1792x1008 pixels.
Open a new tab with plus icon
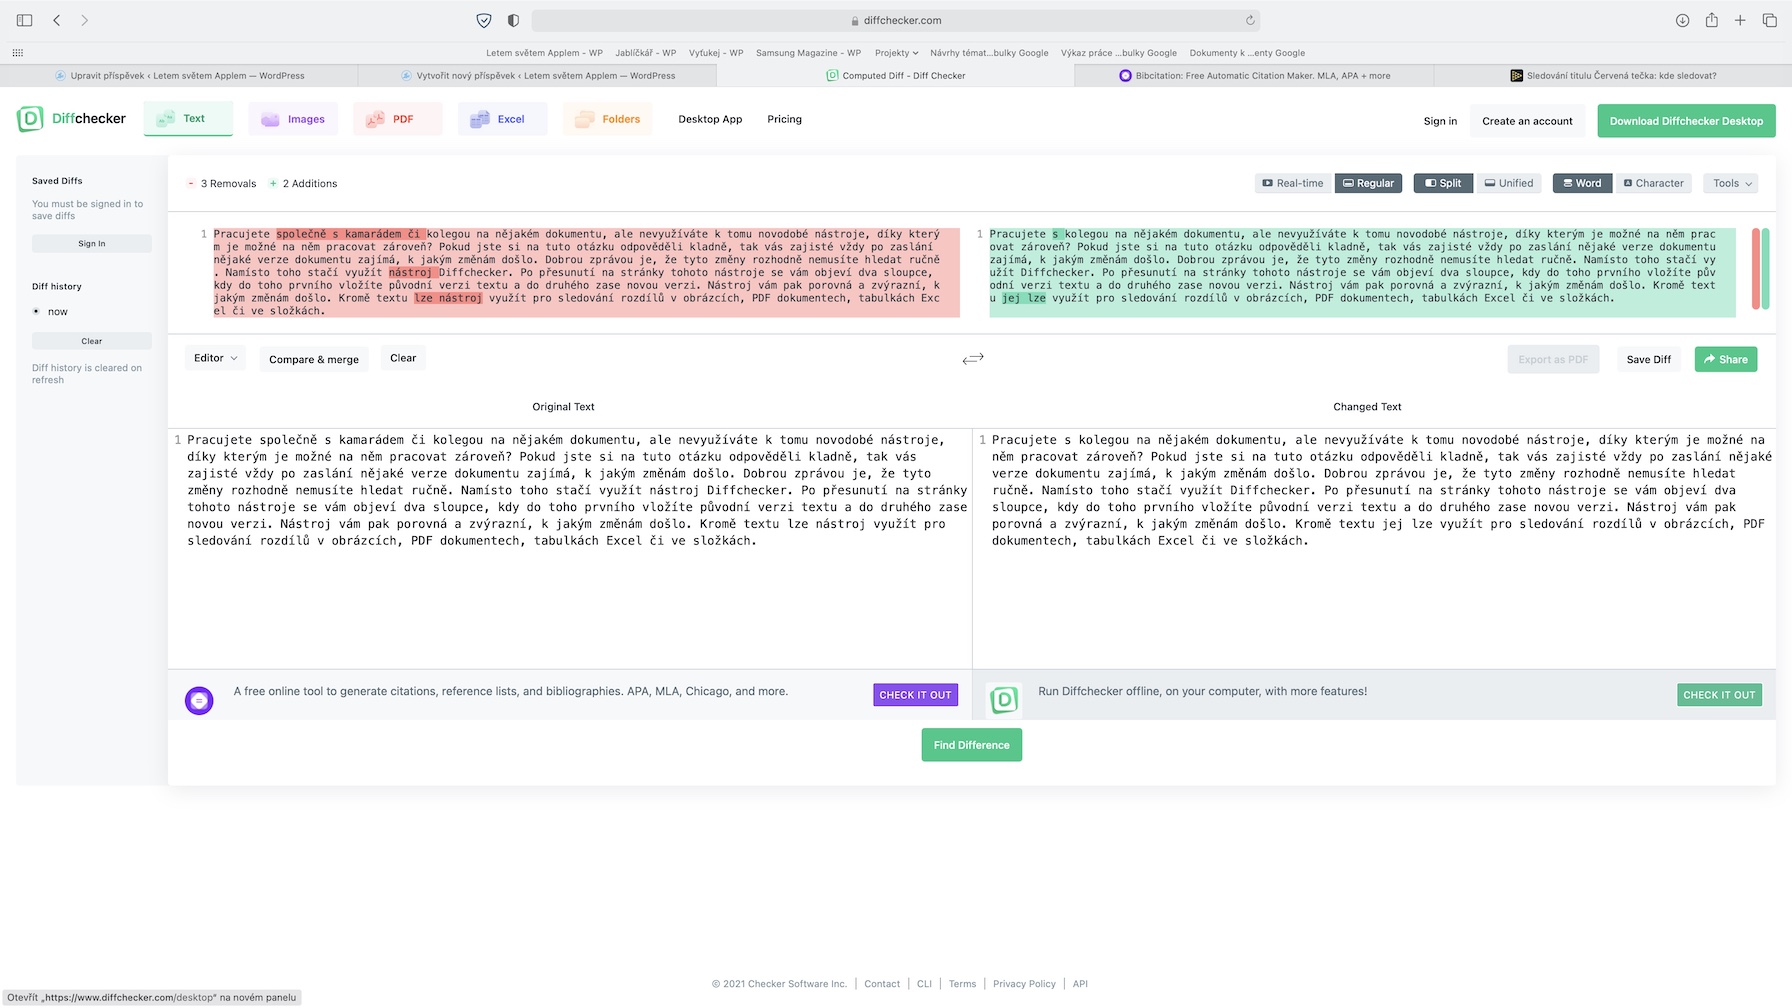point(1740,20)
